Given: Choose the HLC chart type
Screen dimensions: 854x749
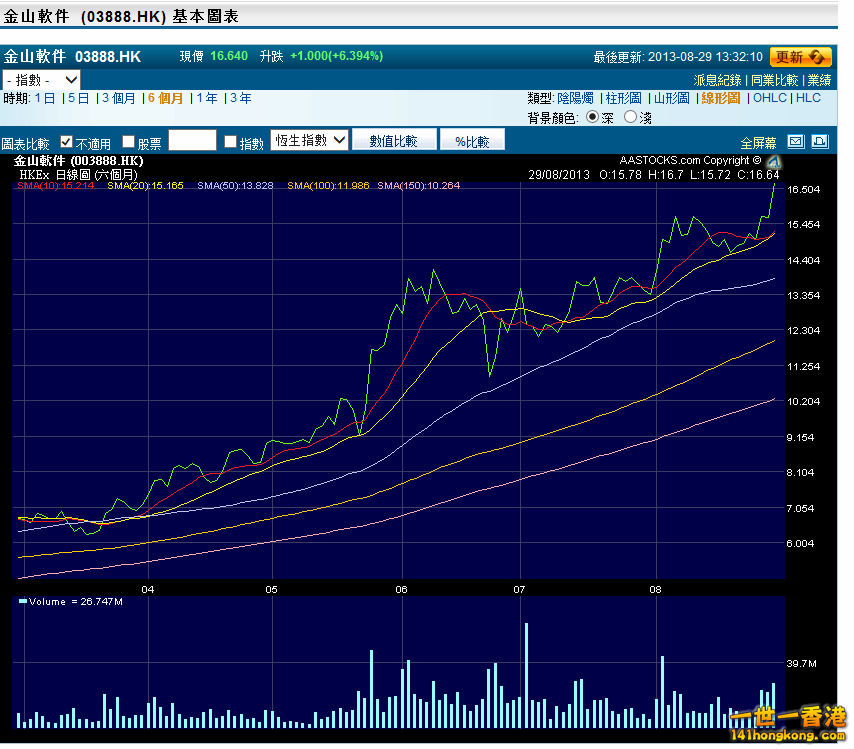Looking at the screenshot, I should point(808,98).
